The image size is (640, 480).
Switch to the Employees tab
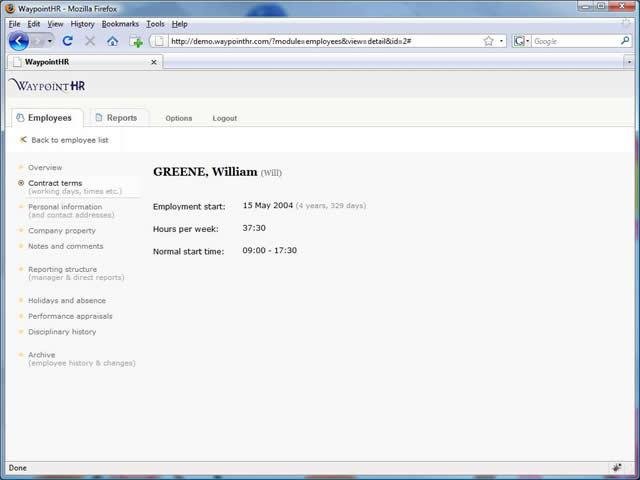tap(47, 118)
